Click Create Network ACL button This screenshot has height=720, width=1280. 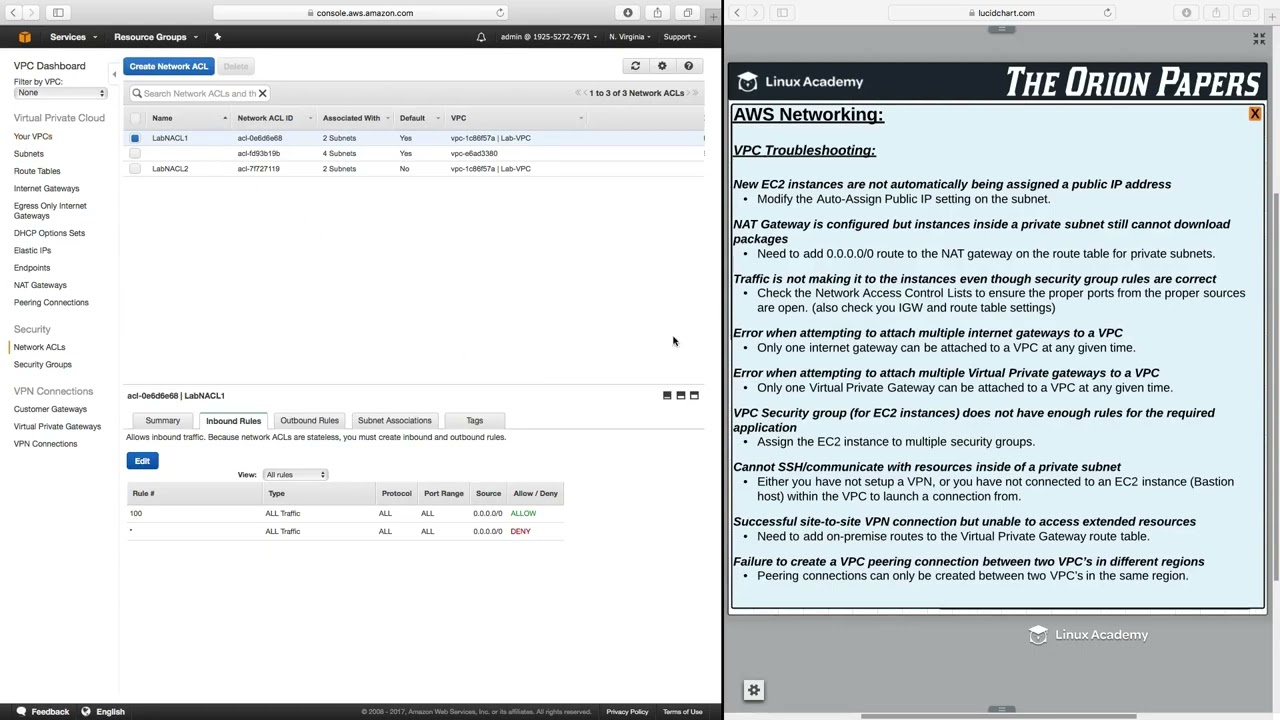(168, 66)
